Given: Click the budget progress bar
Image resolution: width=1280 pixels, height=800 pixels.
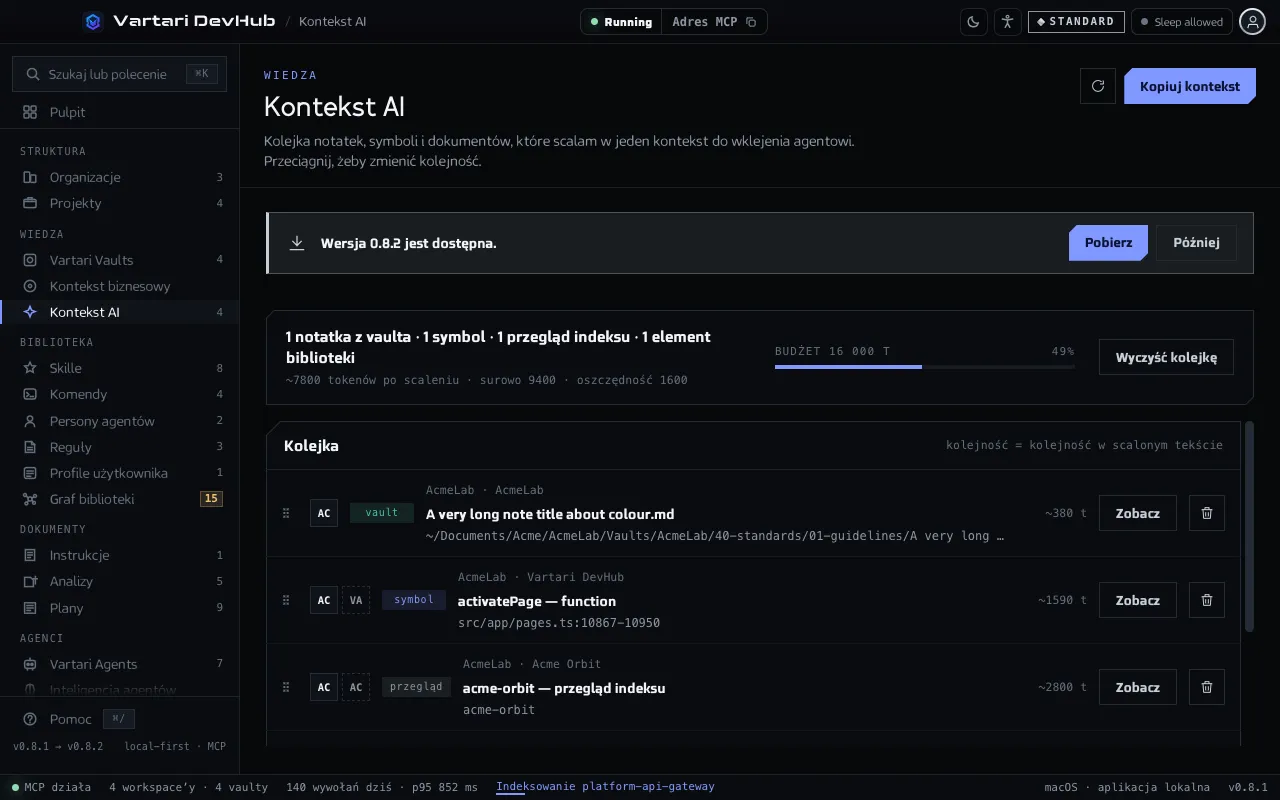Looking at the screenshot, I should pyautogui.click(x=925, y=367).
